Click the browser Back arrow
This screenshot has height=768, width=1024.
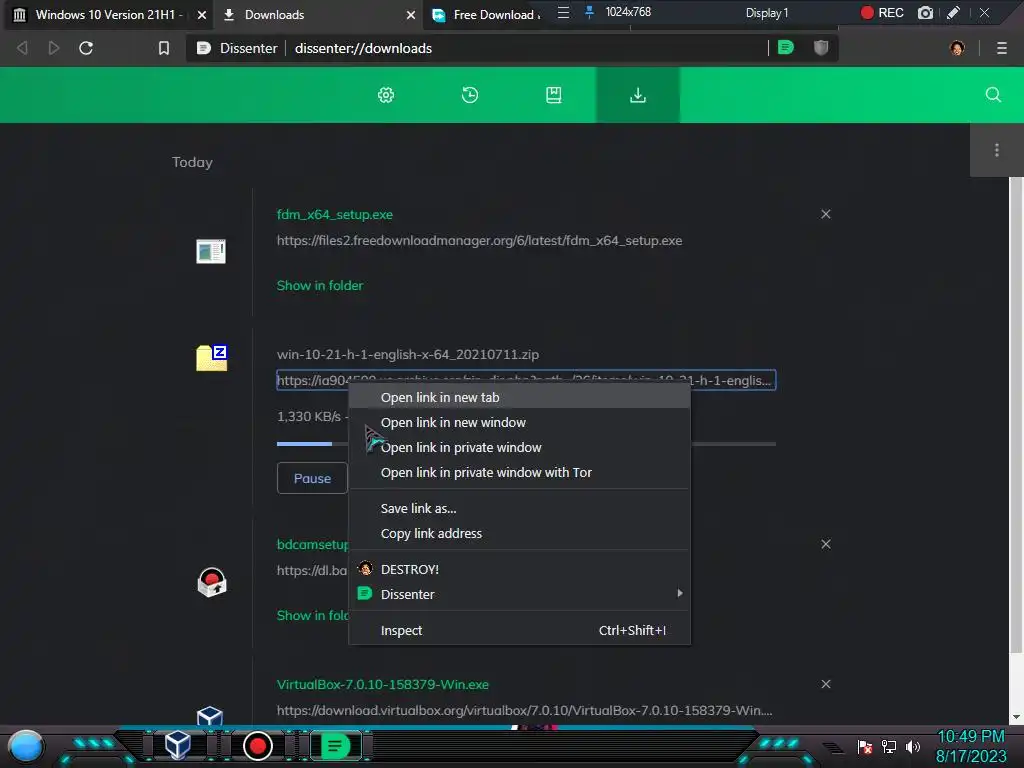coord(22,48)
